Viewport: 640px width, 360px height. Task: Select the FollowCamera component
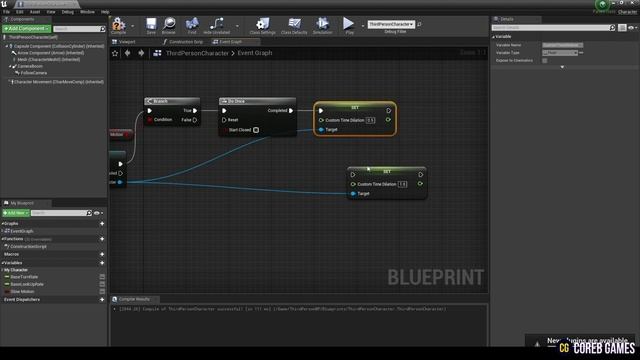[34, 73]
